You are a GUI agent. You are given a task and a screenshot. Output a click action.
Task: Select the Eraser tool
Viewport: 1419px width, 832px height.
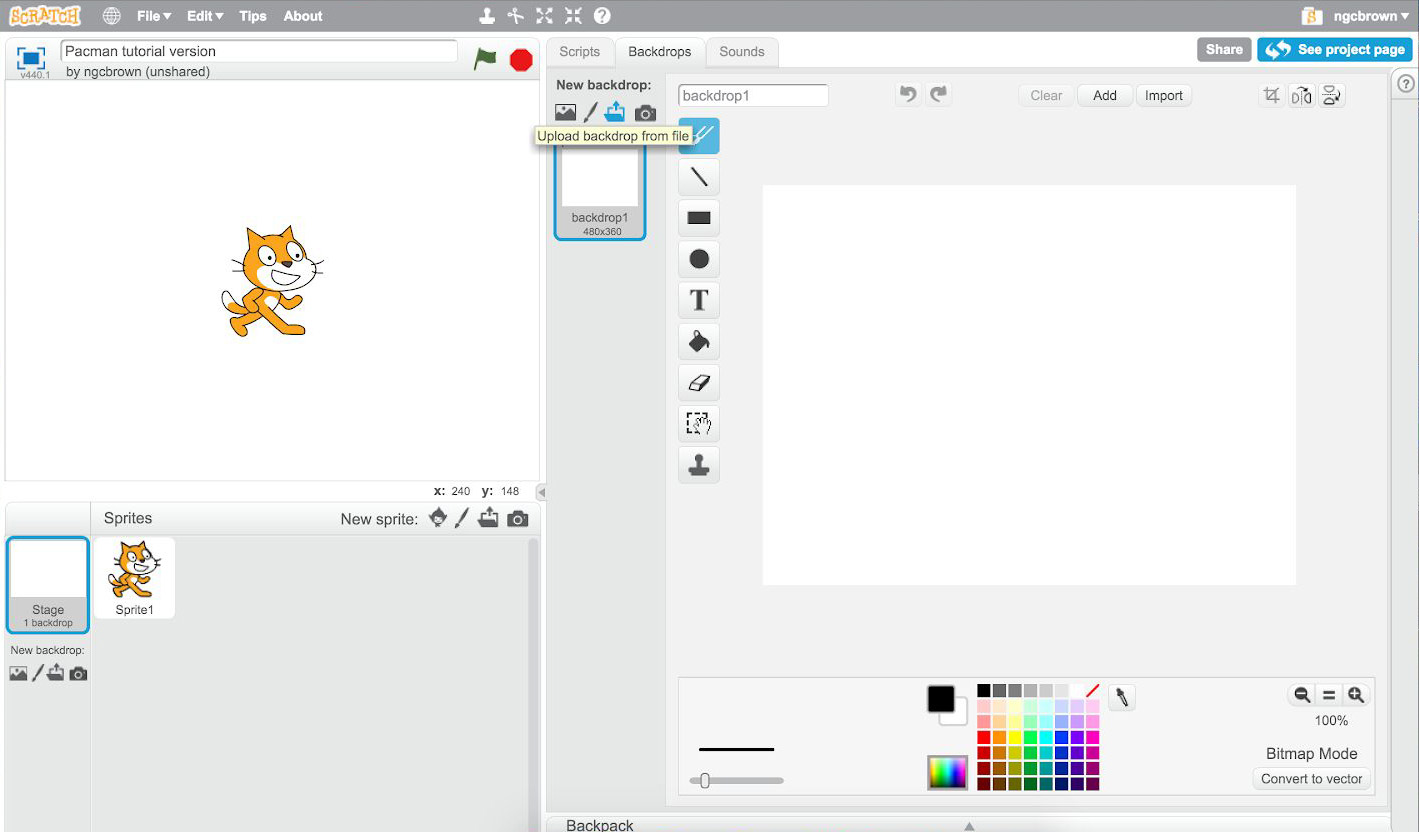pos(699,383)
